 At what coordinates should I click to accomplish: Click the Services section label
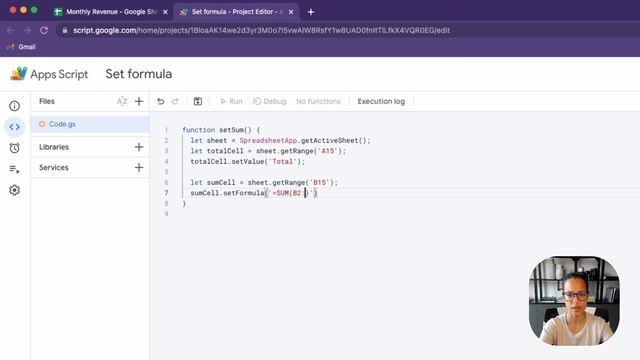(53, 167)
